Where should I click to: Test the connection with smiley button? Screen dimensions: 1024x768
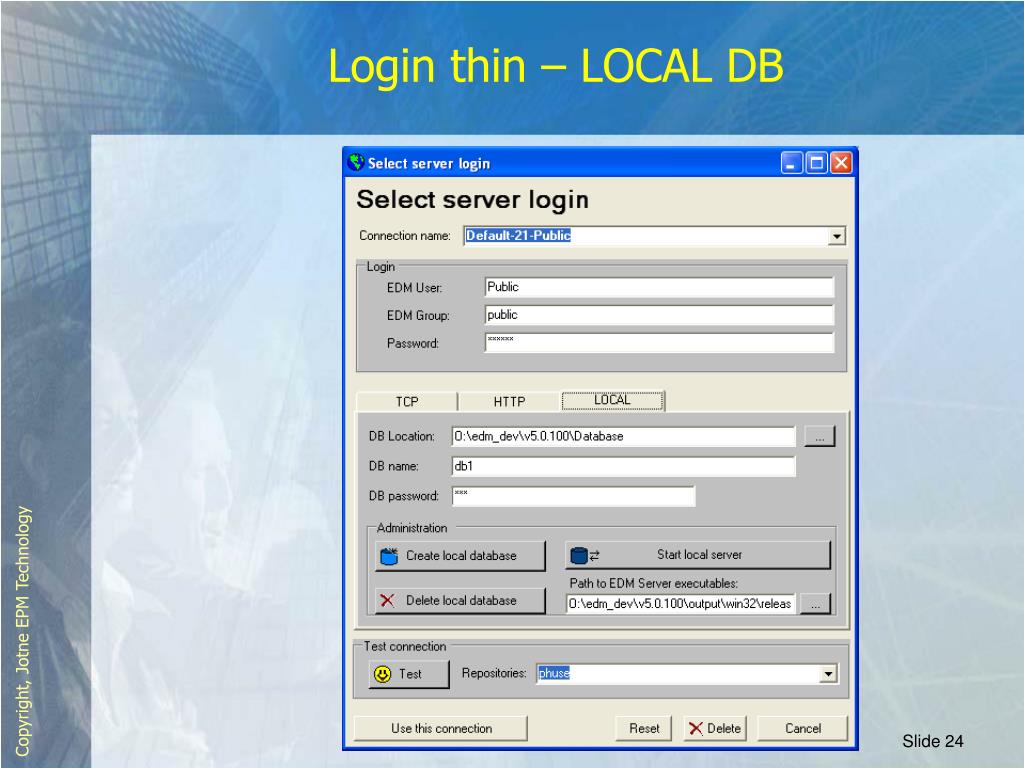[x=410, y=674]
